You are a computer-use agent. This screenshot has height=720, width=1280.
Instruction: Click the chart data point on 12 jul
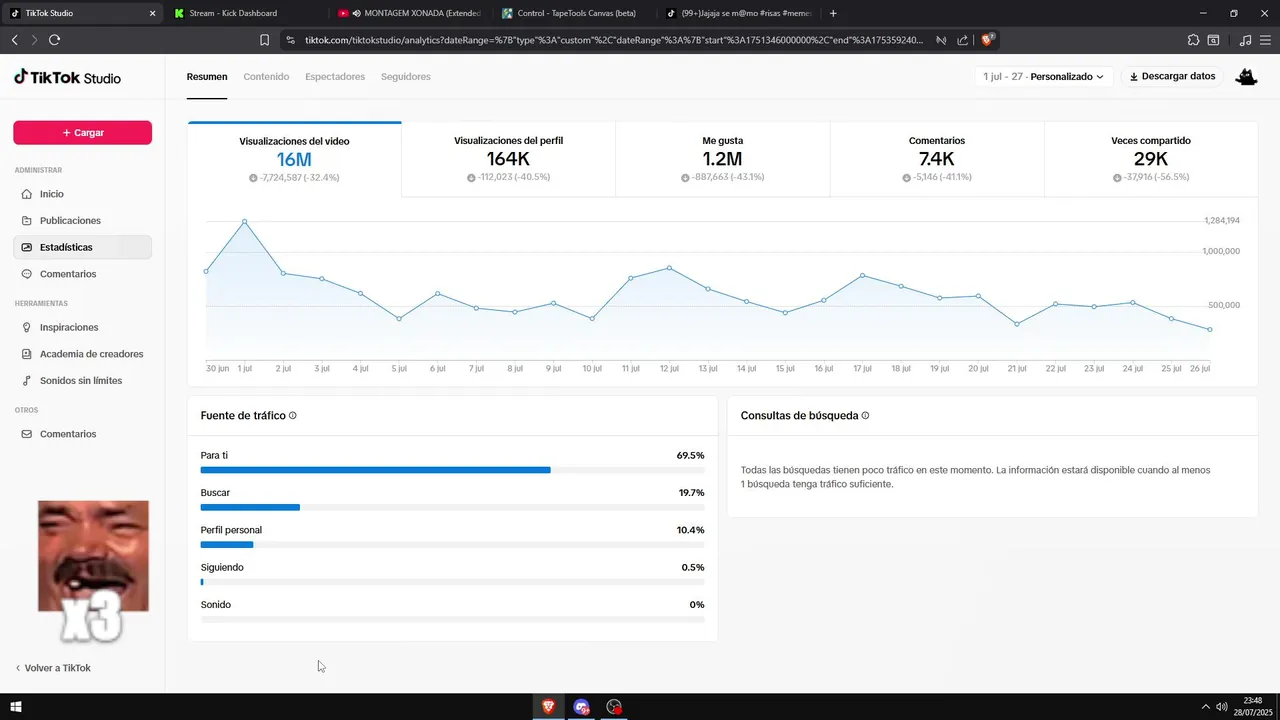tap(669, 268)
